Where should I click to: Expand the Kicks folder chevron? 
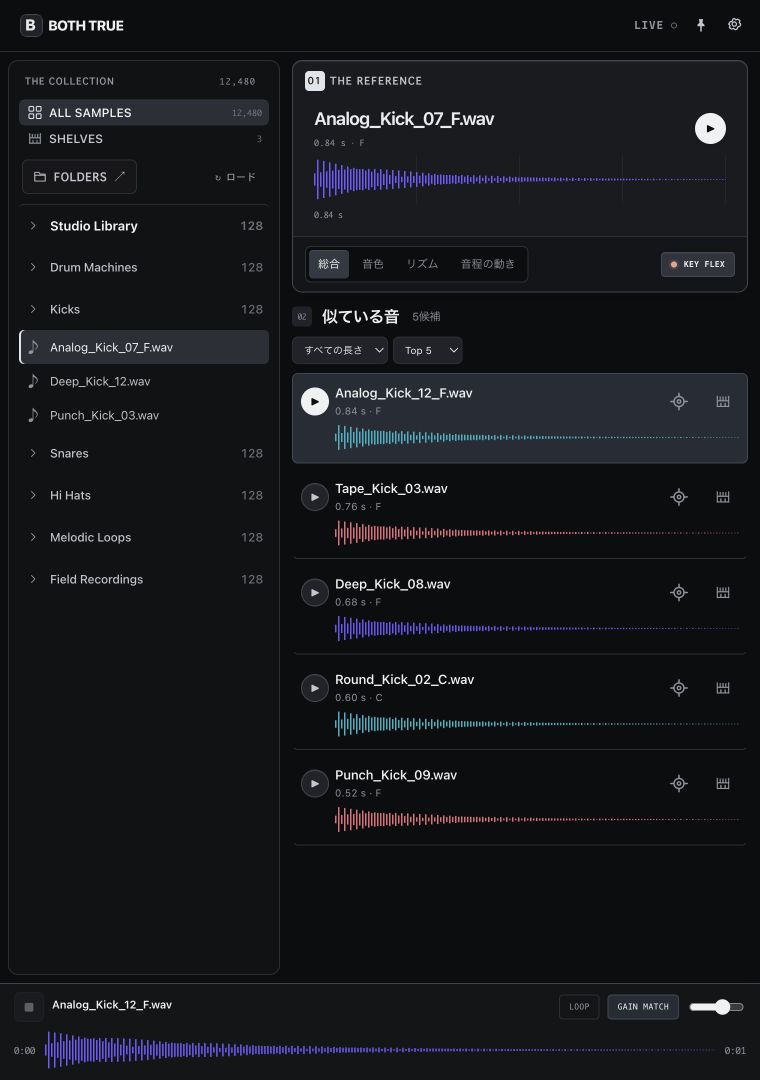pyautogui.click(x=32, y=309)
